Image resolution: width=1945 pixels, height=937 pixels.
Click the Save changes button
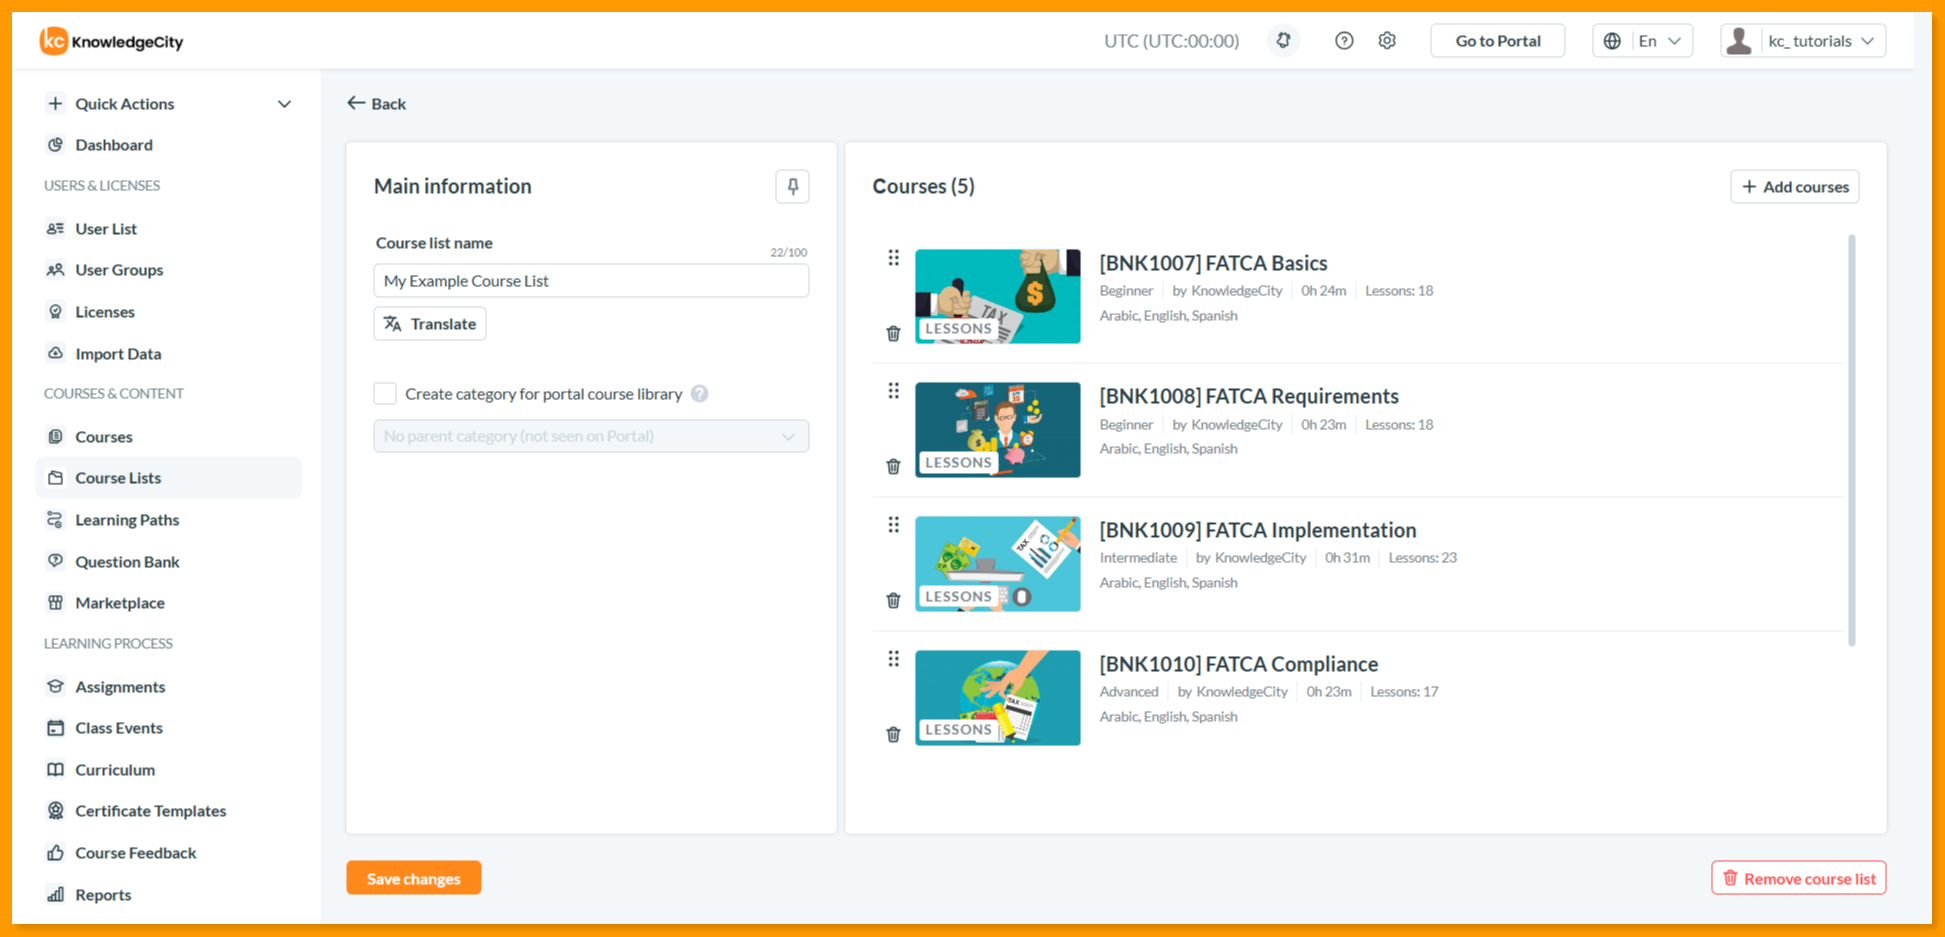pyautogui.click(x=414, y=878)
